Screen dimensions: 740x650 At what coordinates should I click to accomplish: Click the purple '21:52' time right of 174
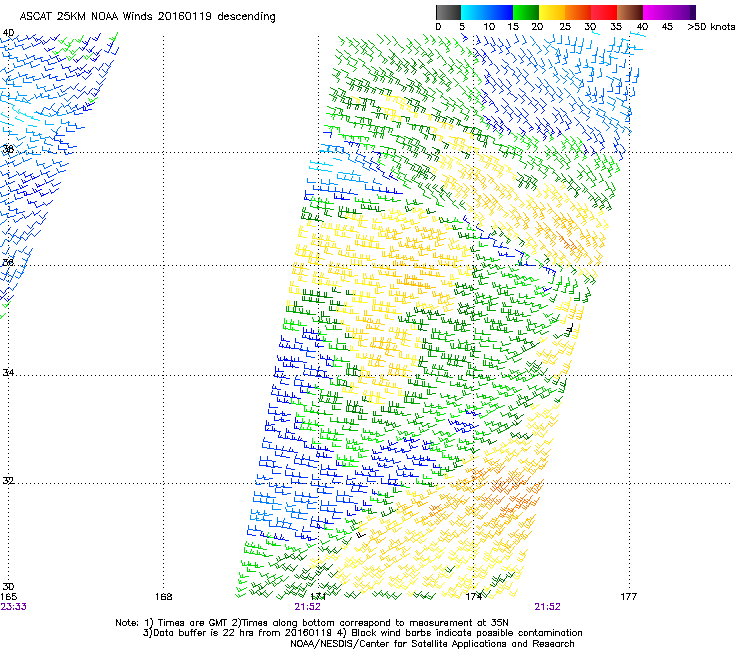pyautogui.click(x=547, y=607)
